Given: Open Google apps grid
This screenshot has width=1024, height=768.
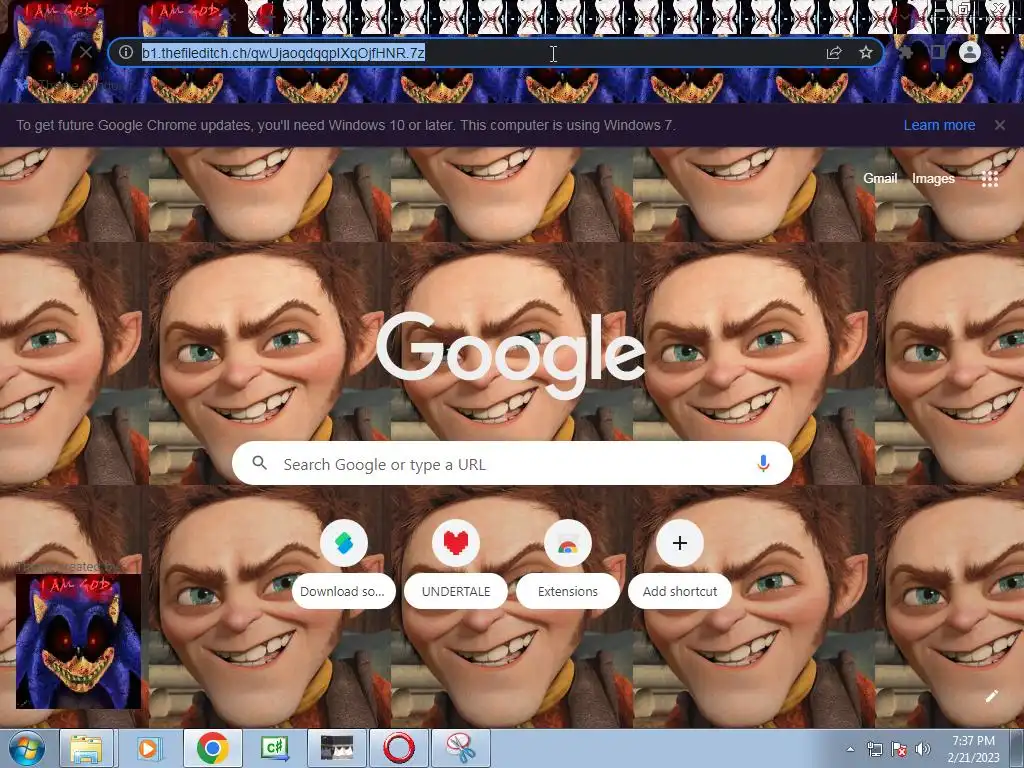Looking at the screenshot, I should click(990, 179).
